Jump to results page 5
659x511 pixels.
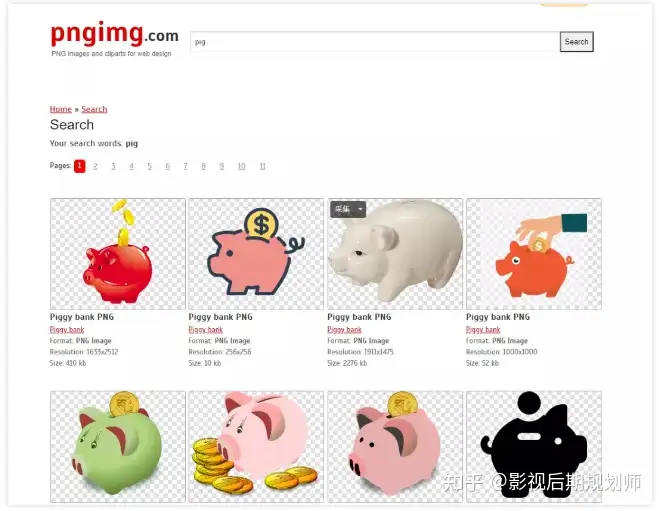[149, 166]
